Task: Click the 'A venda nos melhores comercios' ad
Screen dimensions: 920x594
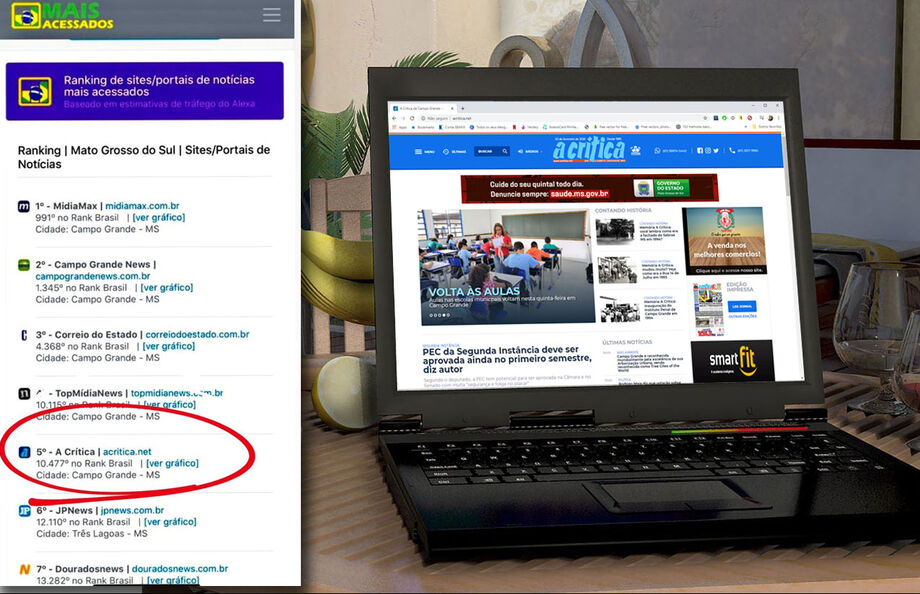Action: click(x=725, y=241)
